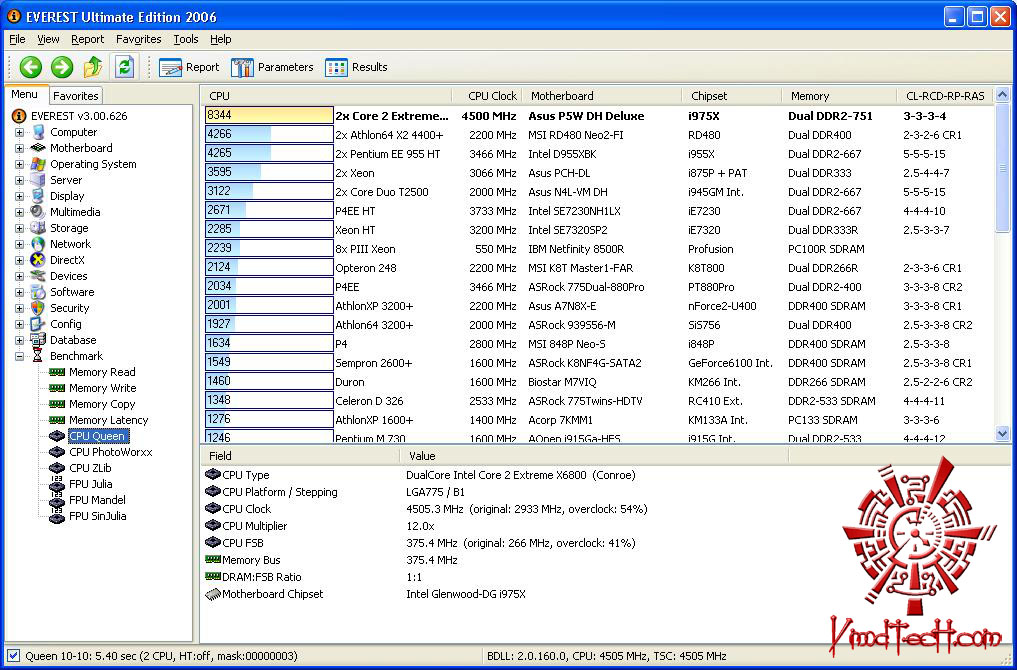Open the Help menu
This screenshot has width=1017, height=670.
click(x=221, y=40)
